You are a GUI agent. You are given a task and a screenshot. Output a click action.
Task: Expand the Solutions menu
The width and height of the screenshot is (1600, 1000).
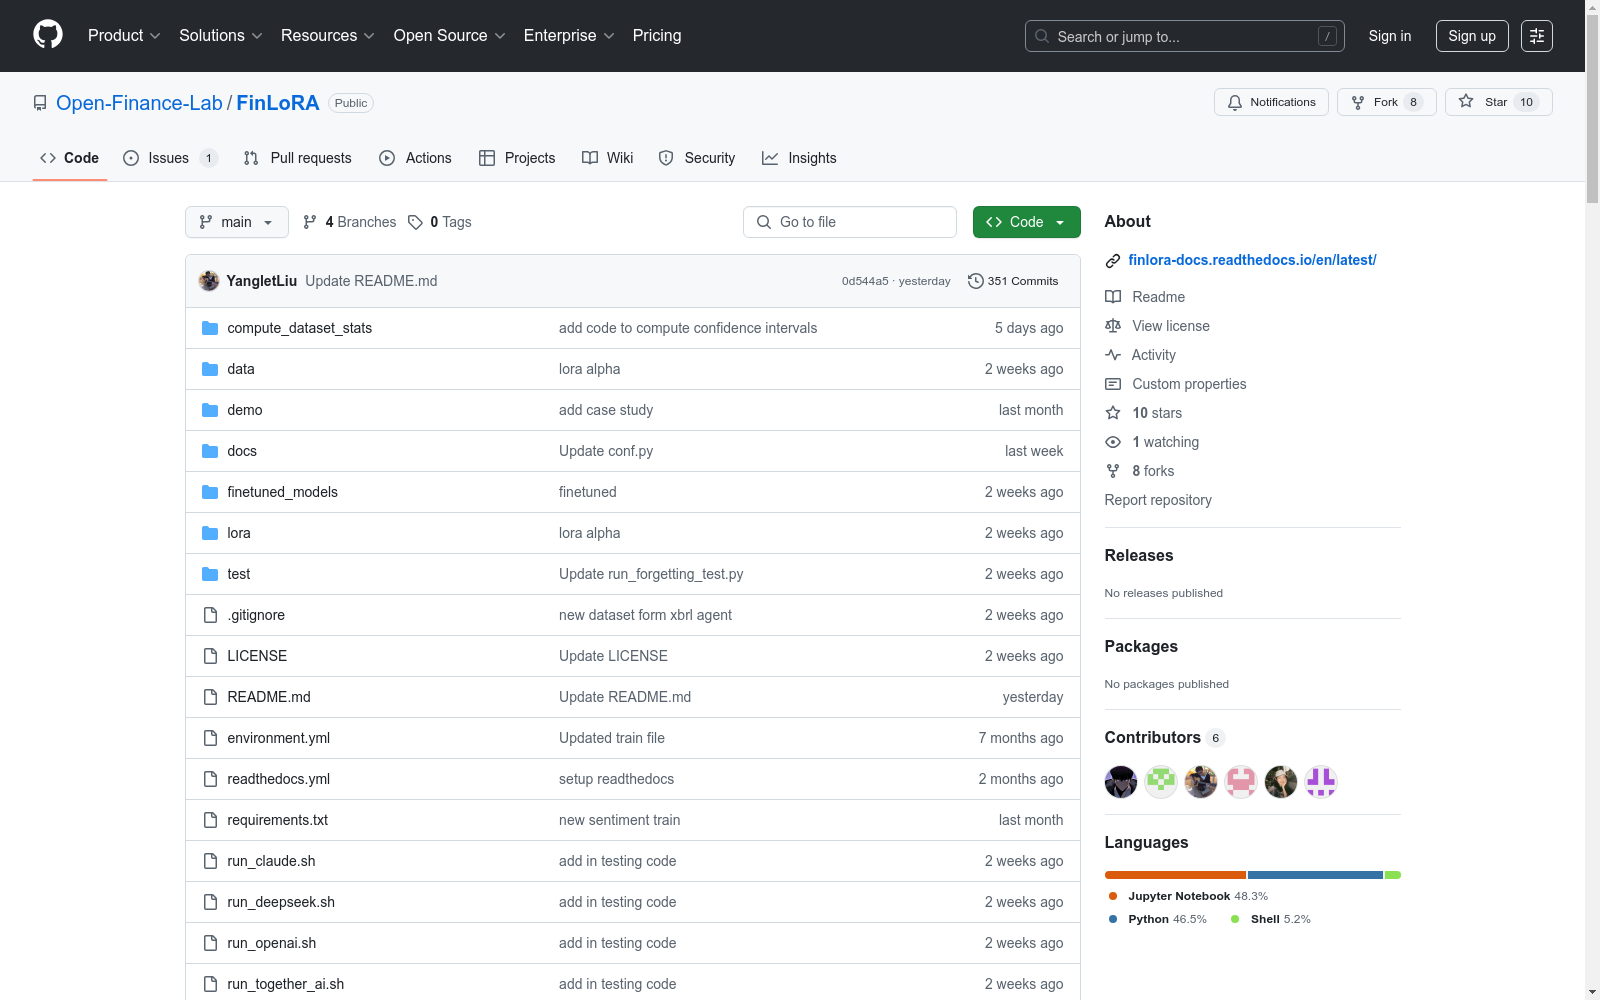(221, 35)
